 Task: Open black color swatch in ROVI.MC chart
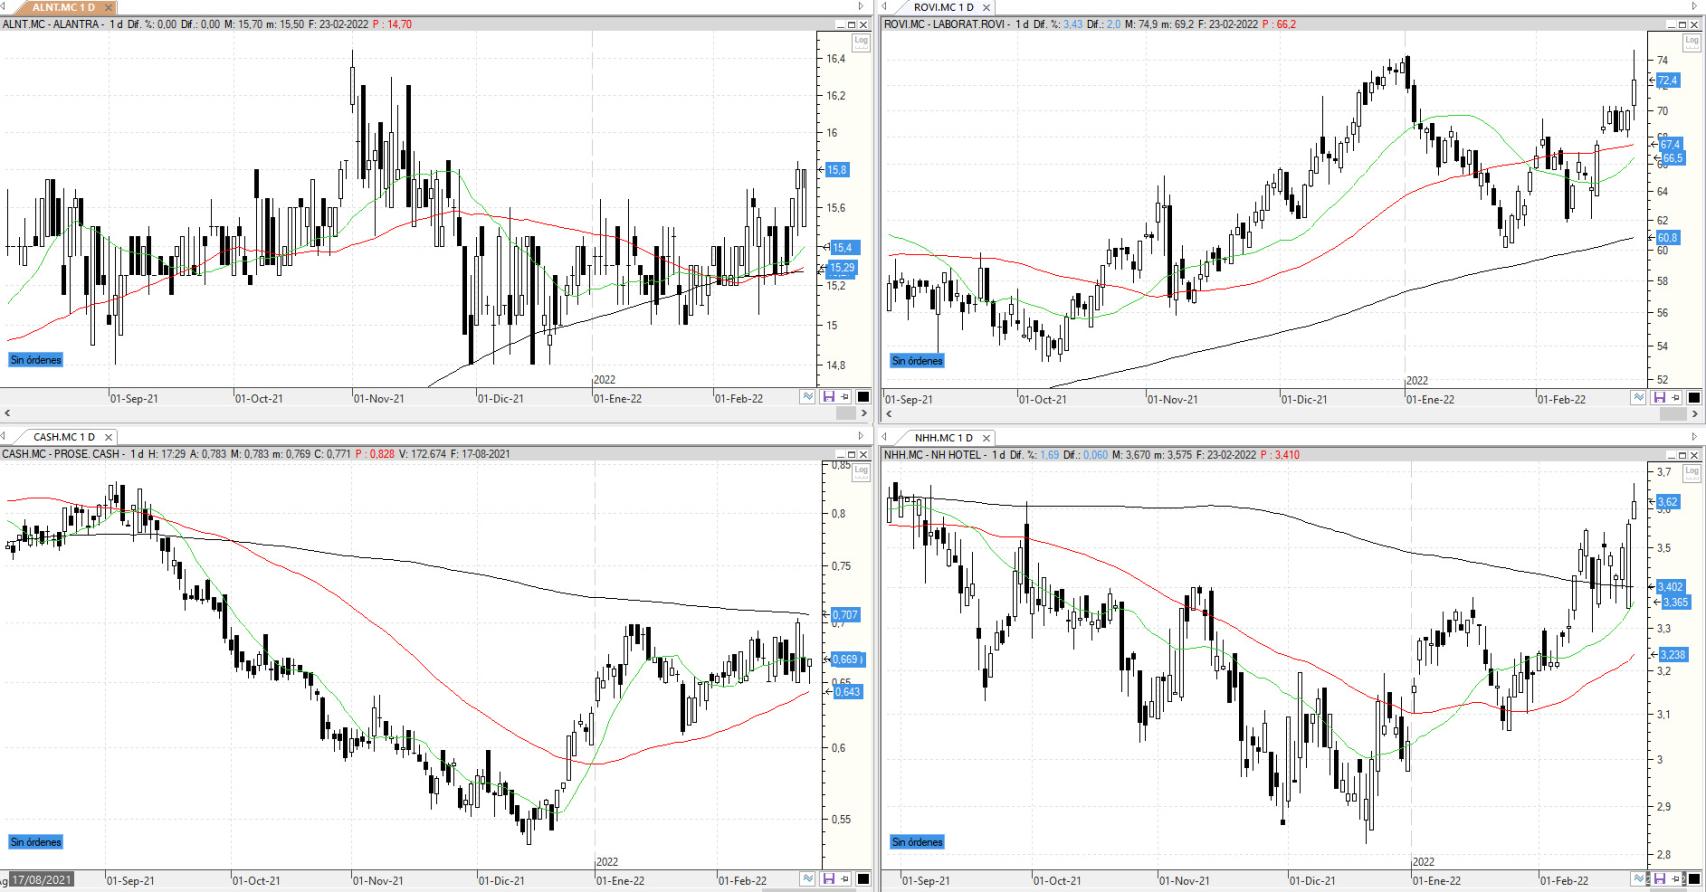click(1694, 397)
